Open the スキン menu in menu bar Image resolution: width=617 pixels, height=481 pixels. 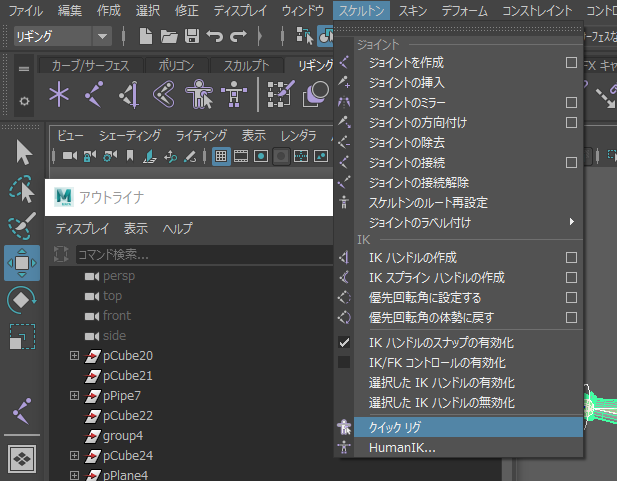413,11
